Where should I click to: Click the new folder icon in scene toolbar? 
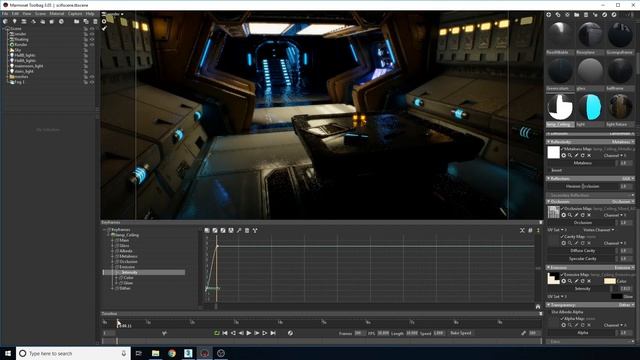click(76, 21)
